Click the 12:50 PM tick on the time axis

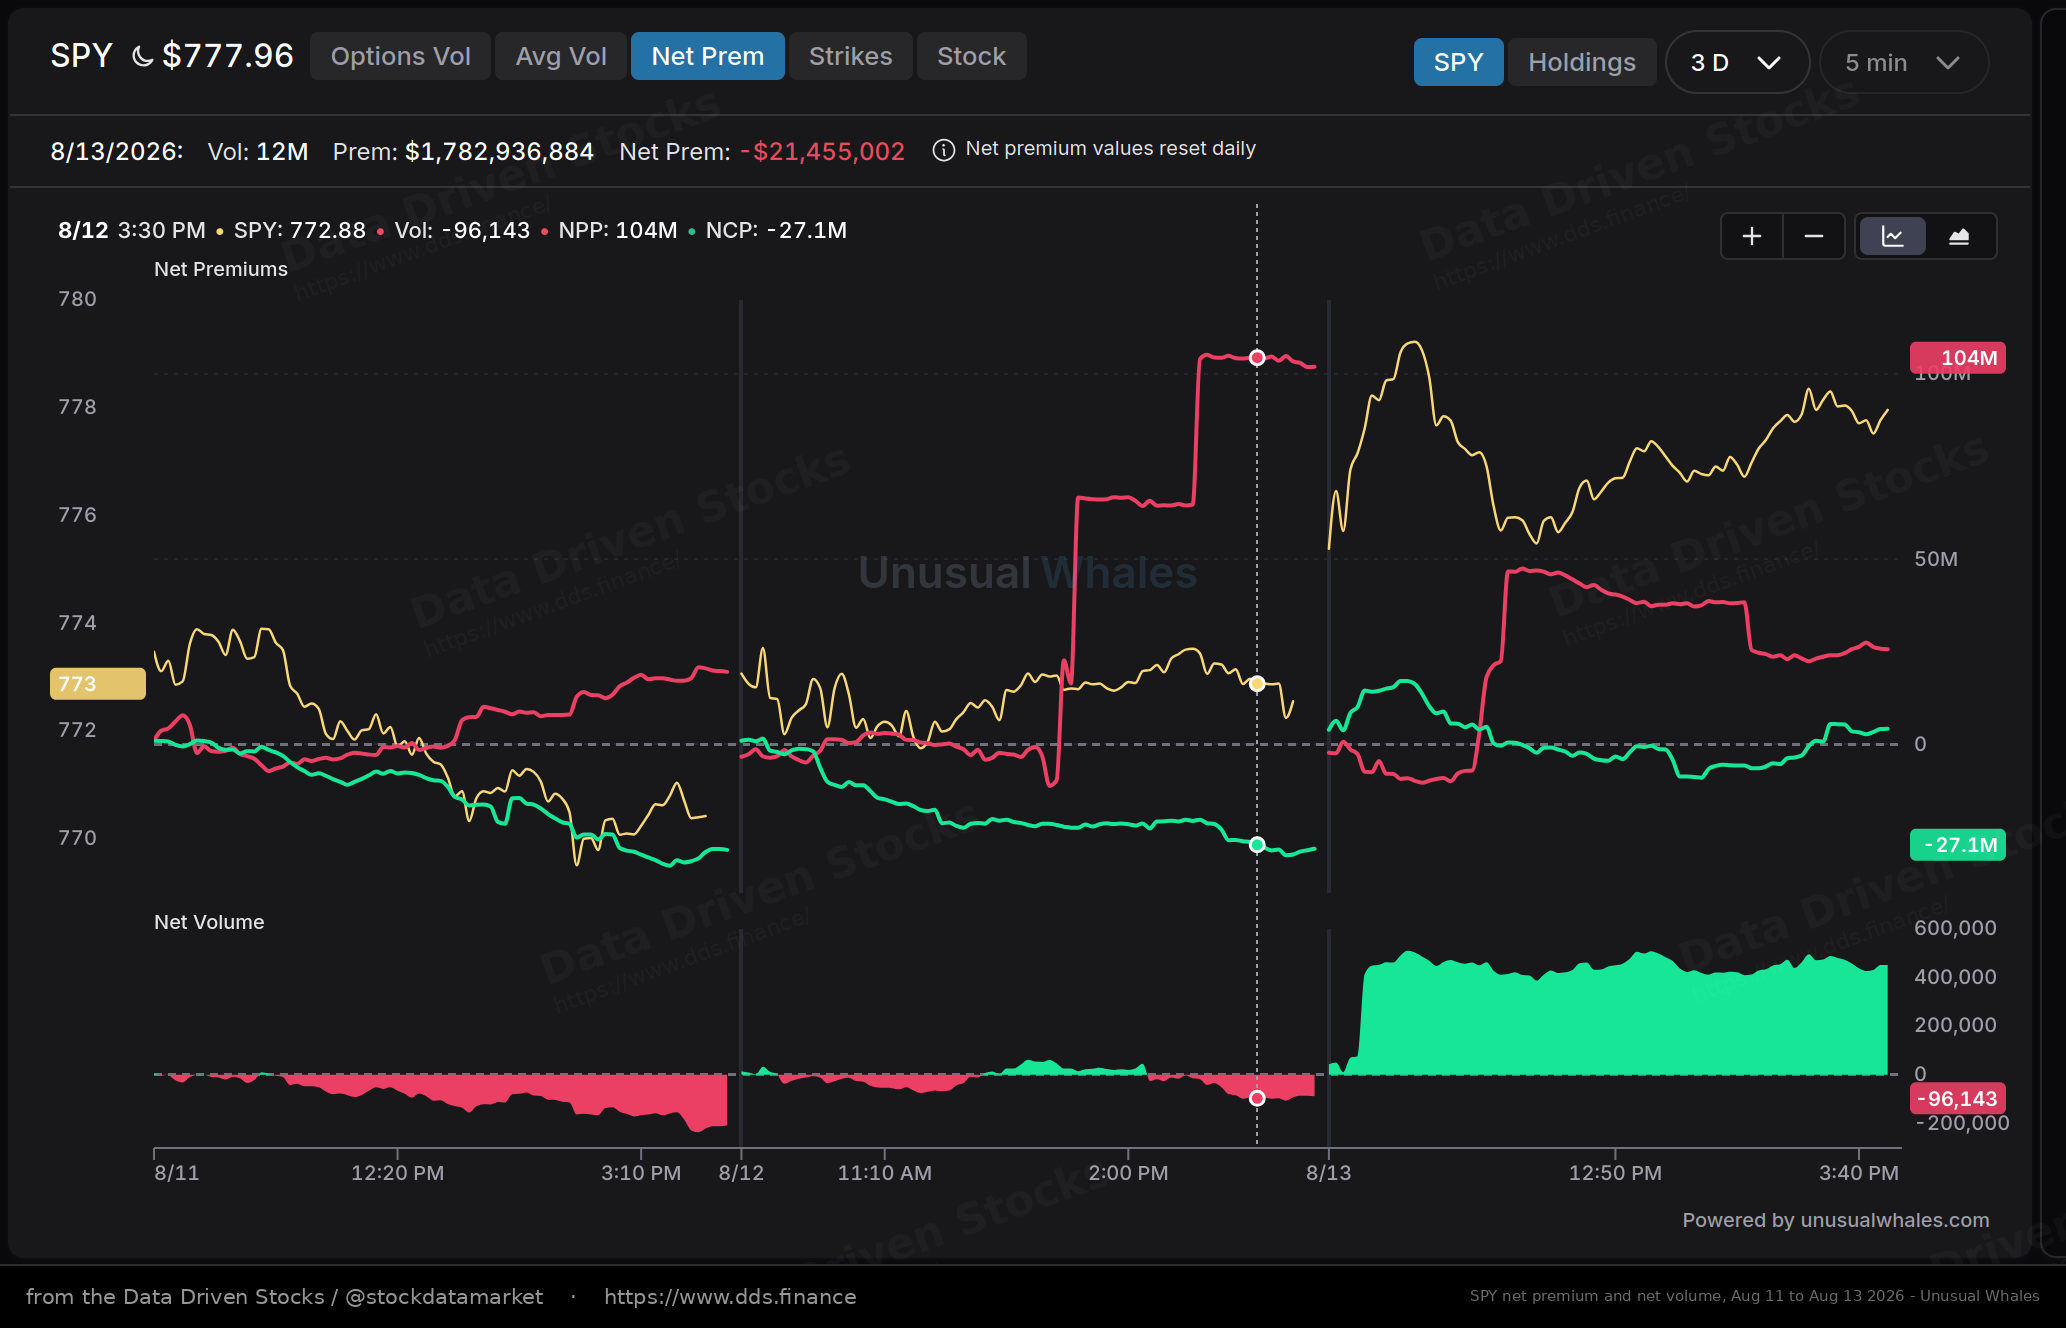(1615, 1173)
